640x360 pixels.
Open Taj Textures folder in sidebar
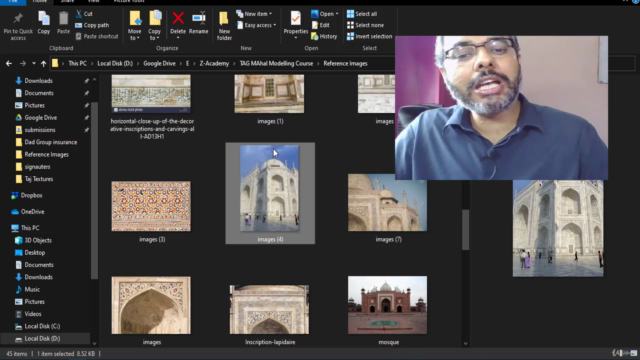(x=39, y=179)
